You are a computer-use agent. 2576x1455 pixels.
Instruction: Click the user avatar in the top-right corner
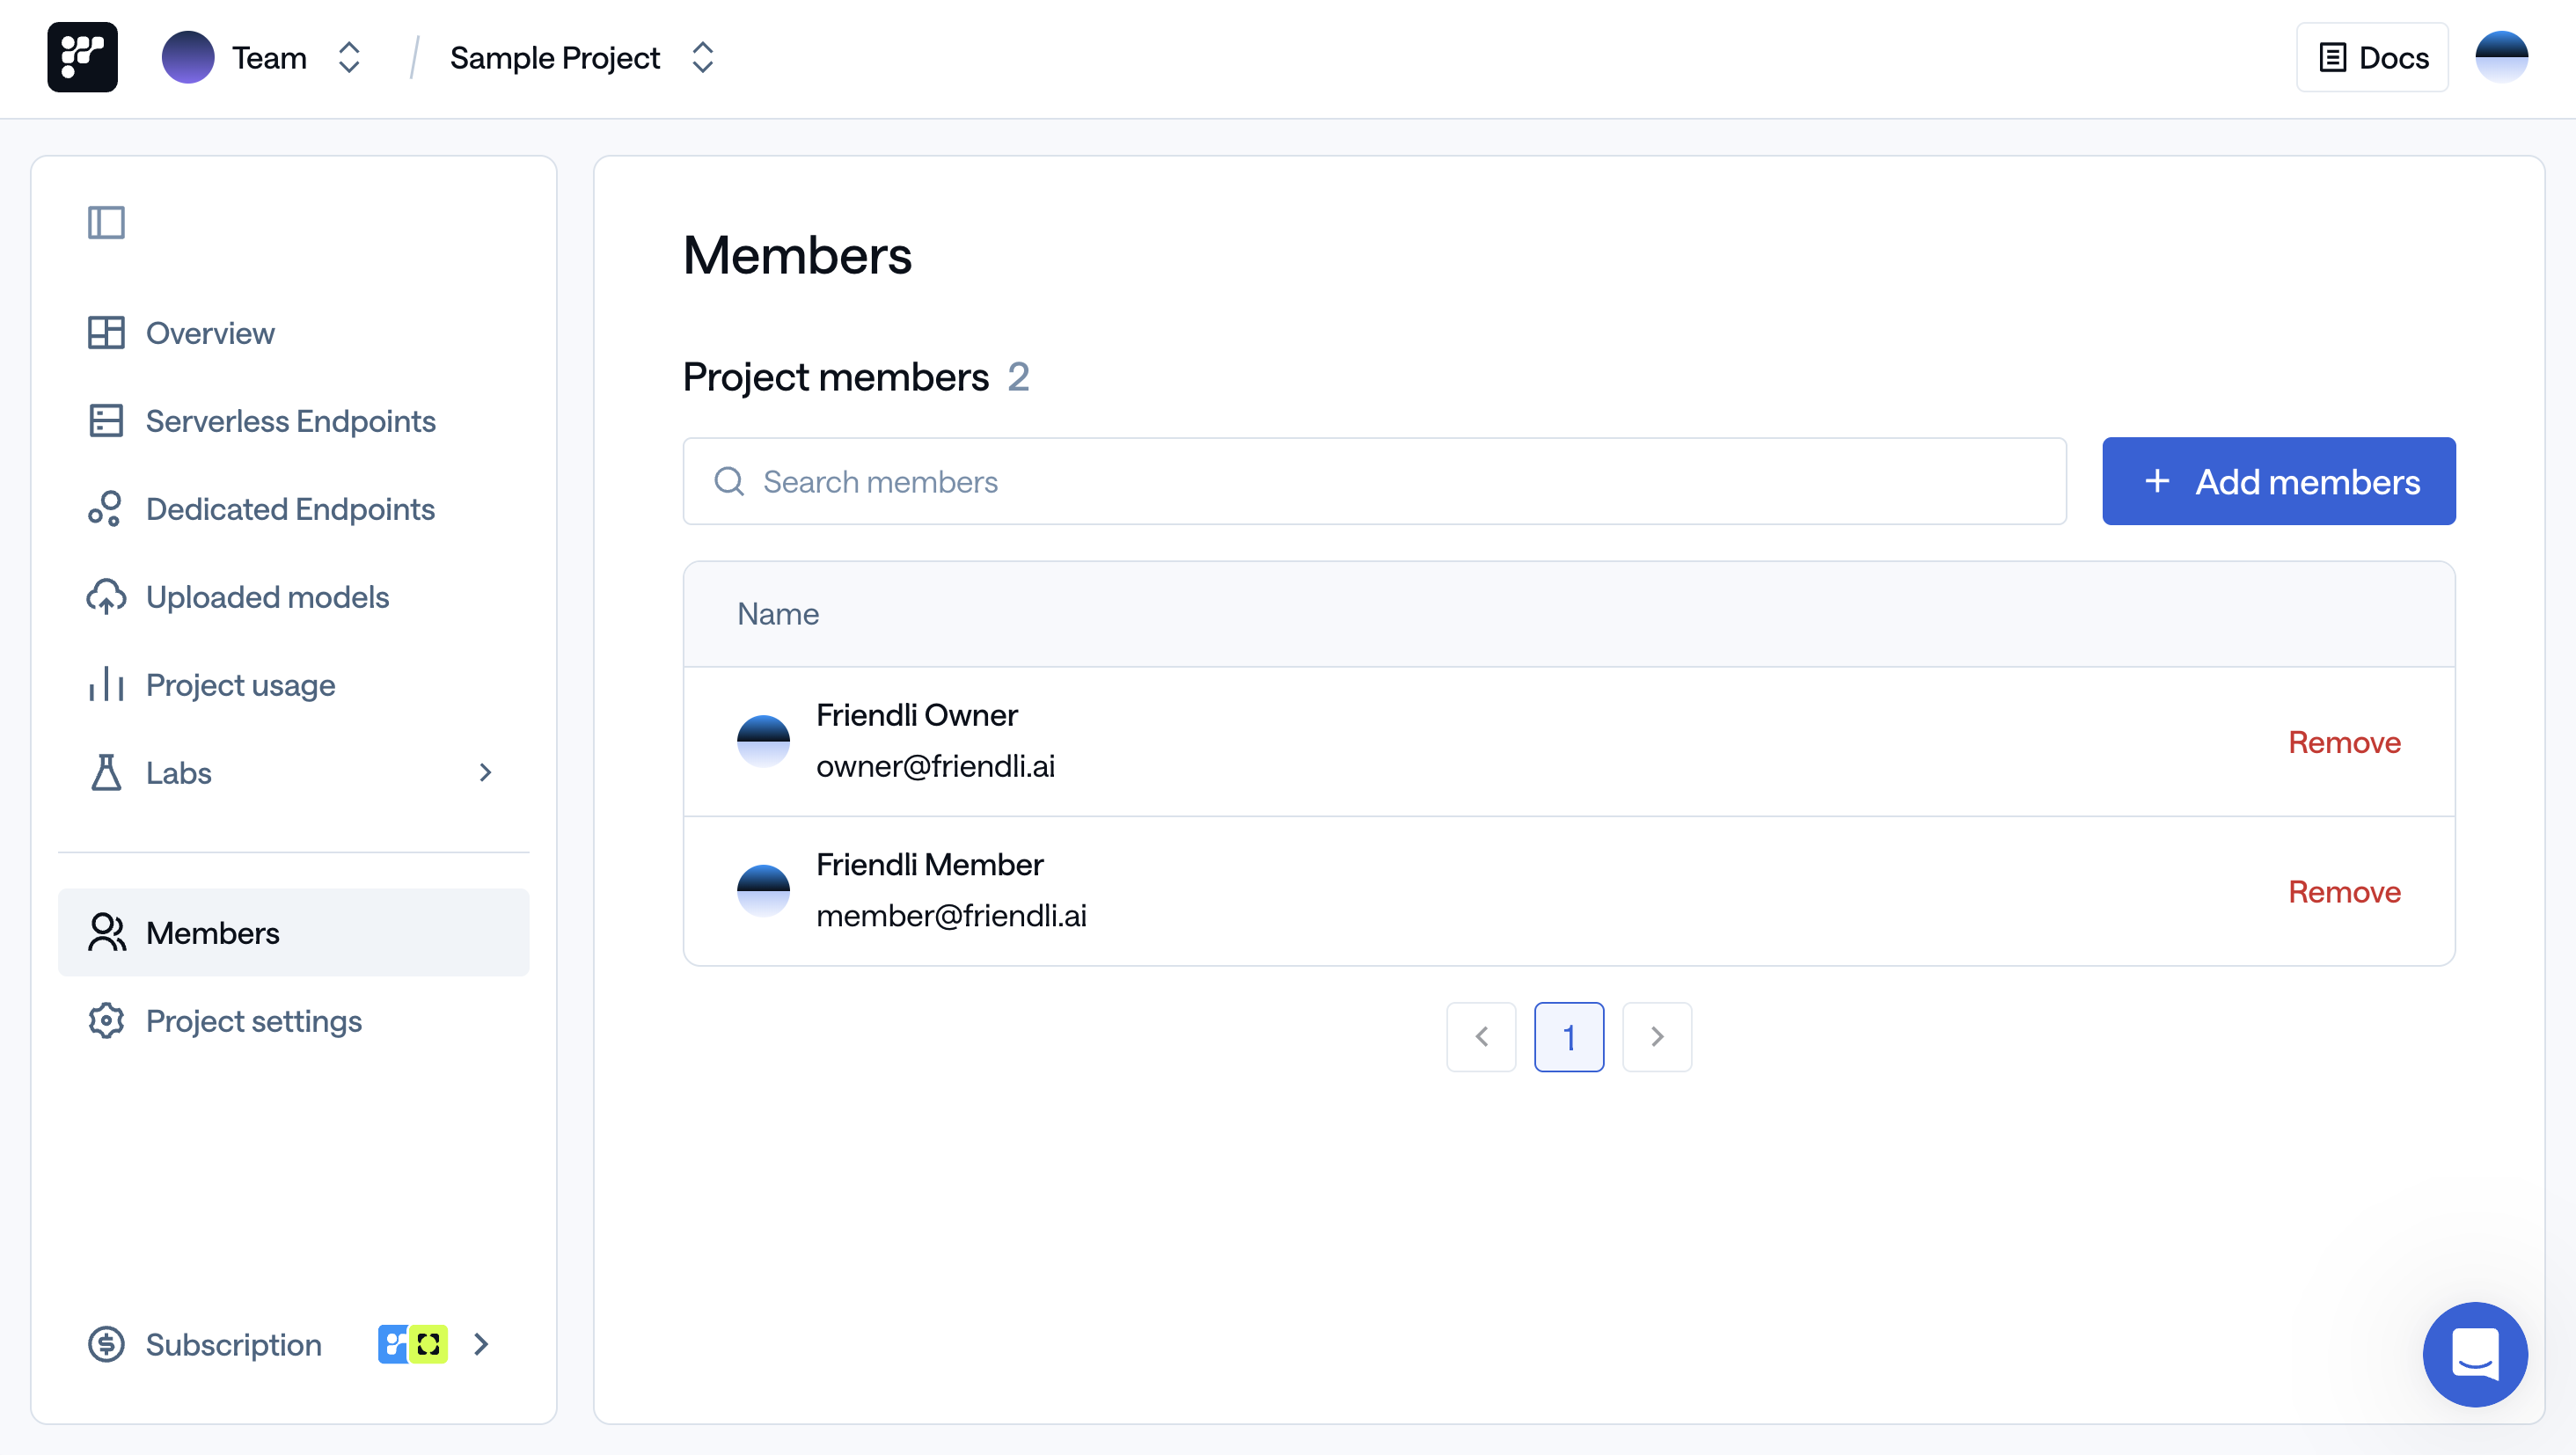coord(2501,57)
